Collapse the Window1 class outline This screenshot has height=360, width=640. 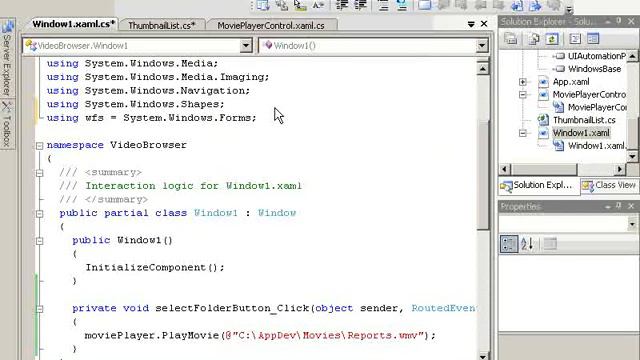[x=39, y=213]
